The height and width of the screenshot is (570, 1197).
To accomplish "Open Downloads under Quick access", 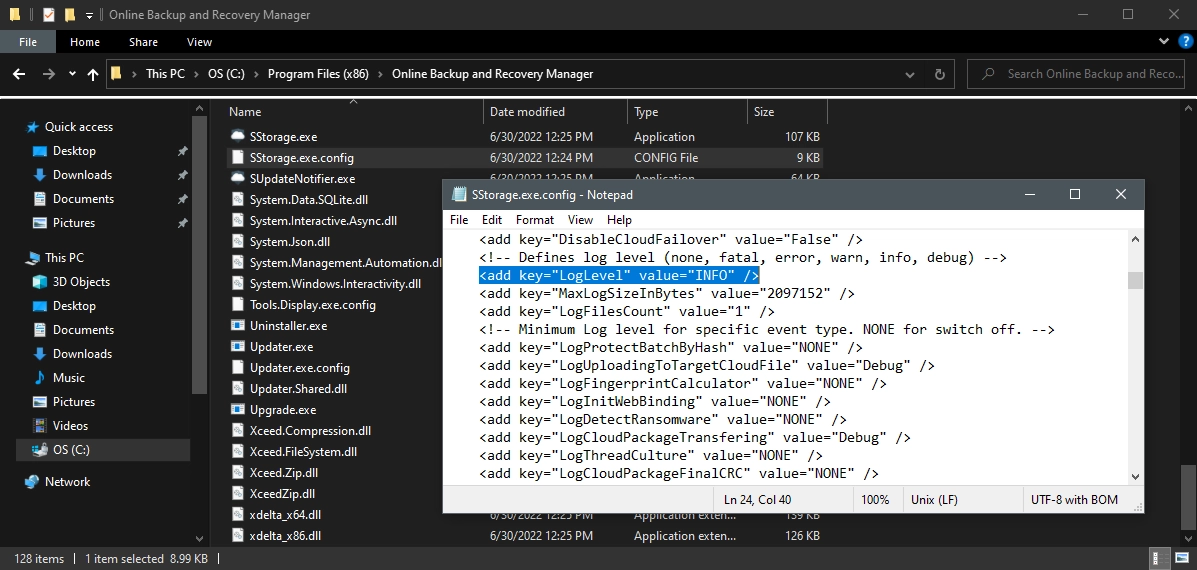I will 82,175.
